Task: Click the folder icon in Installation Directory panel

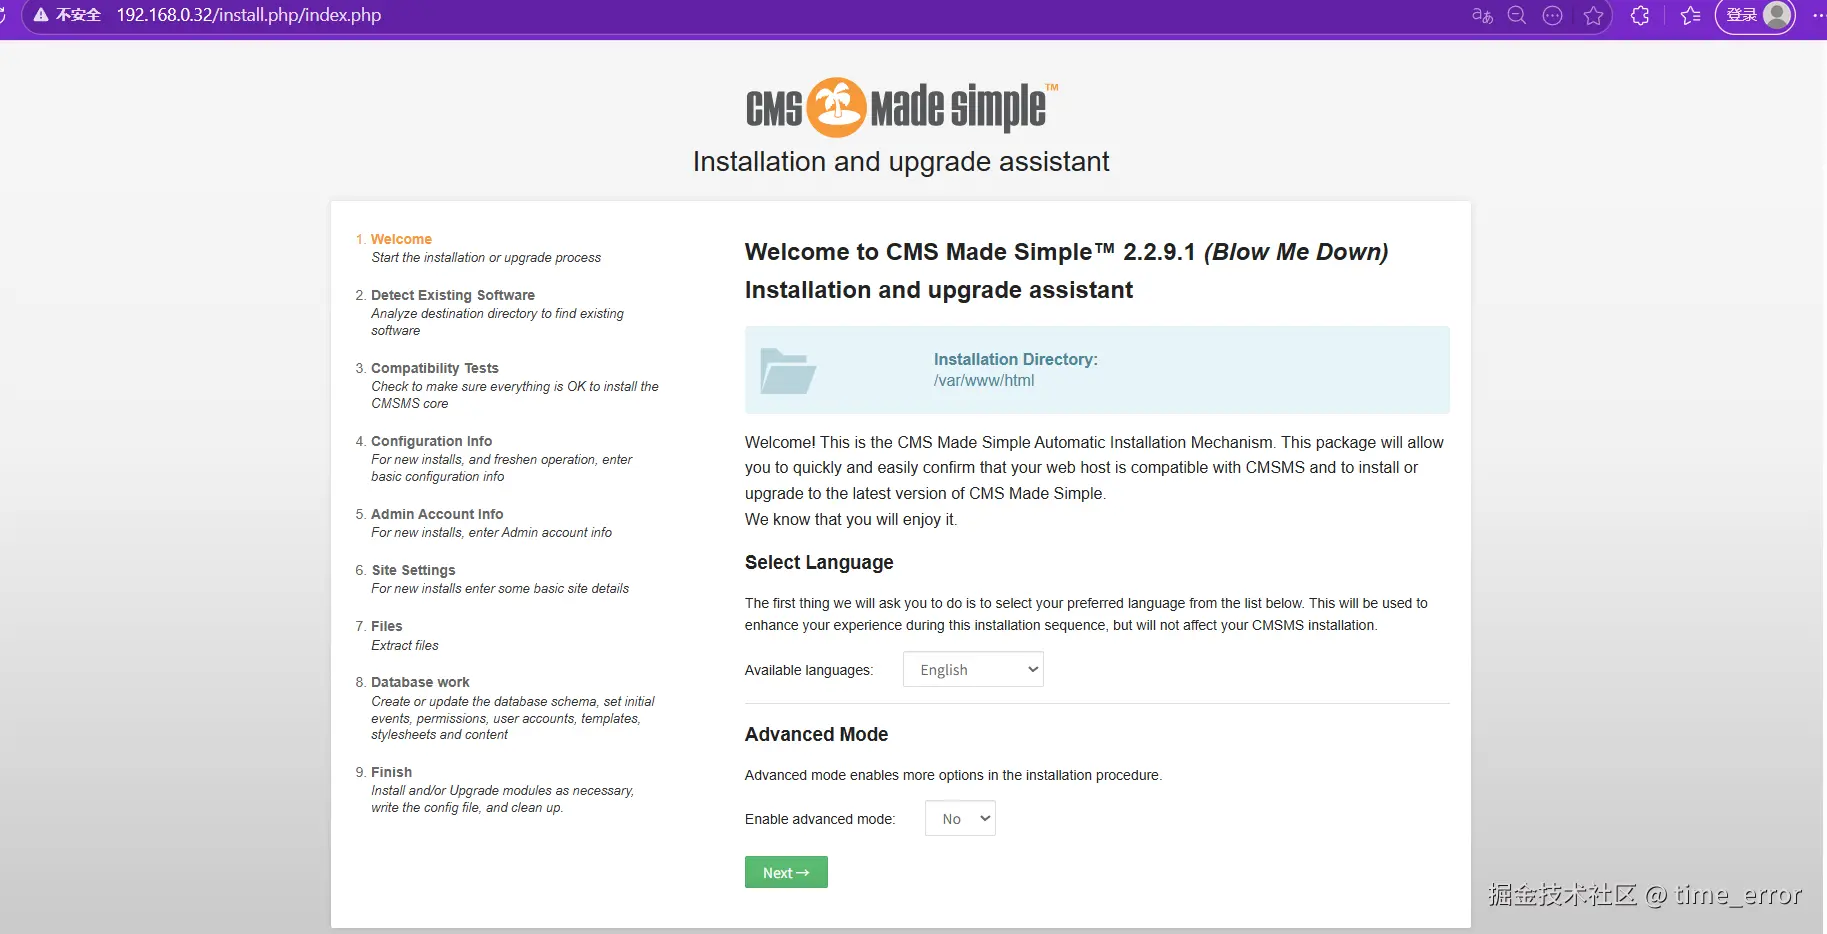Action: pos(788,370)
